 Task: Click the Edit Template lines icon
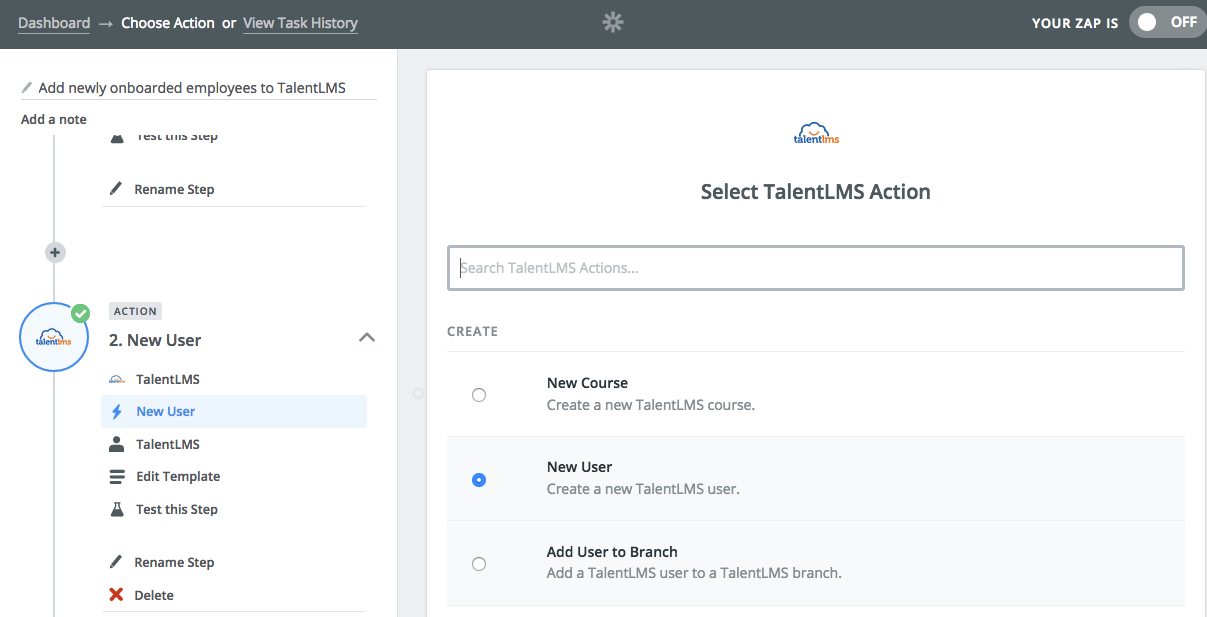coord(117,476)
